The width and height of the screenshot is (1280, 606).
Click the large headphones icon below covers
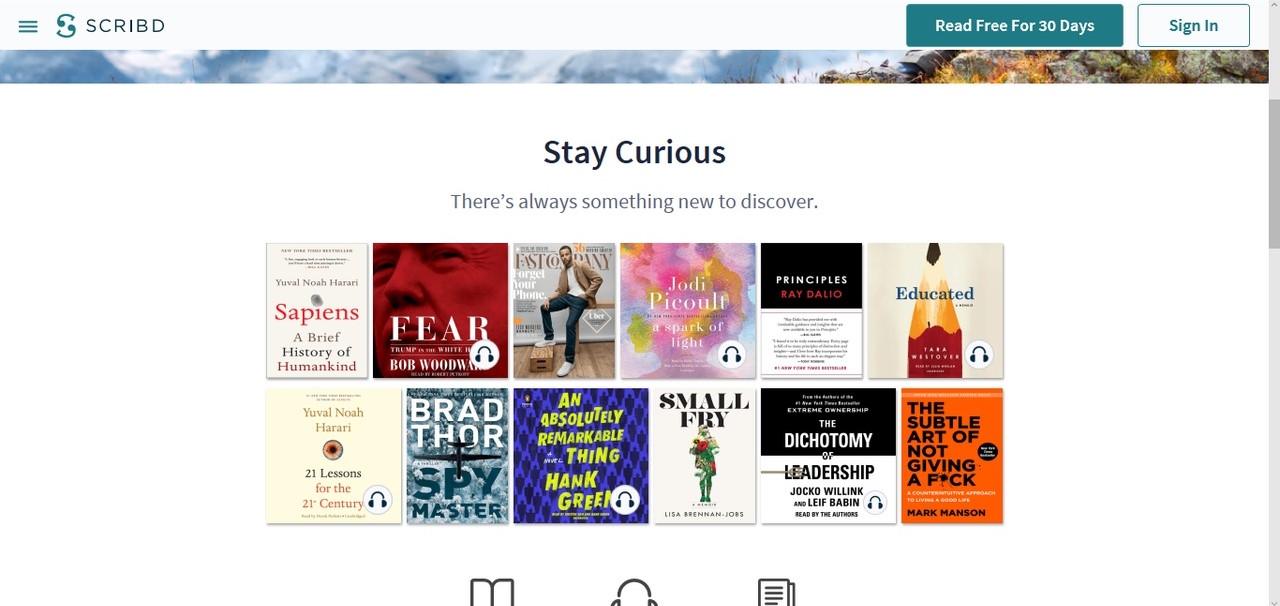(x=634, y=592)
